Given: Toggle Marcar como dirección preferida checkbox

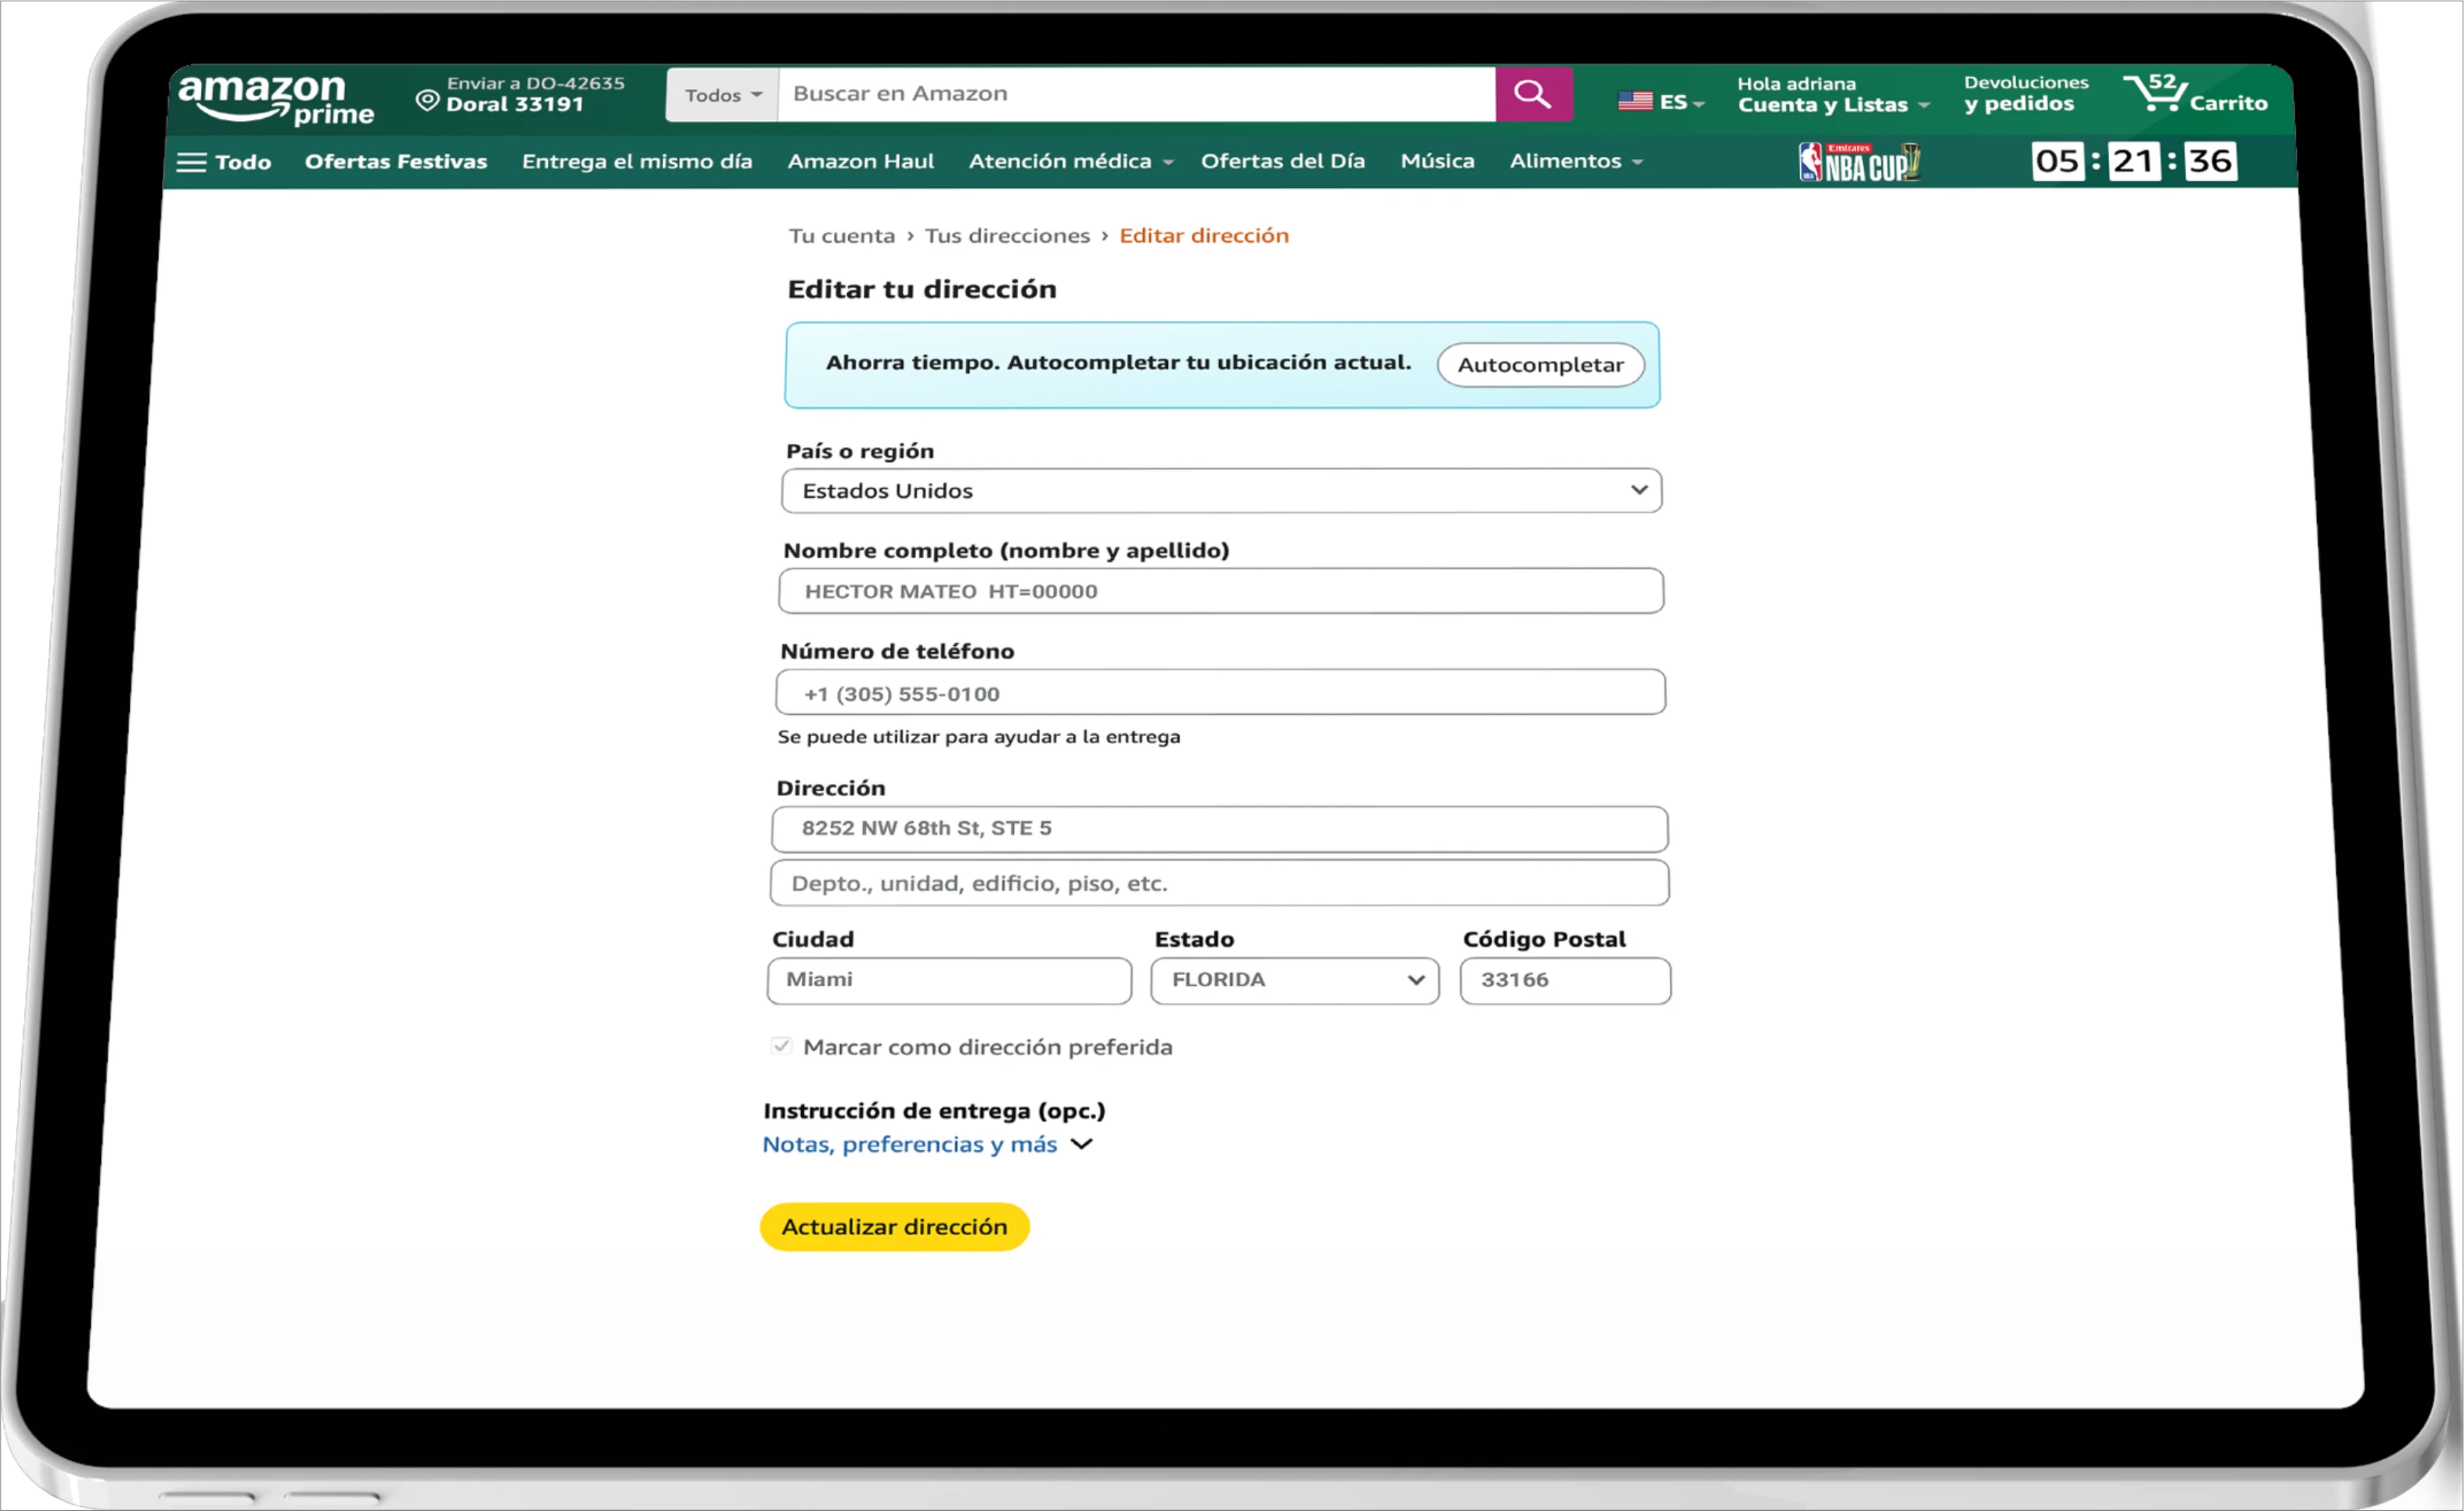Looking at the screenshot, I should 781,1046.
